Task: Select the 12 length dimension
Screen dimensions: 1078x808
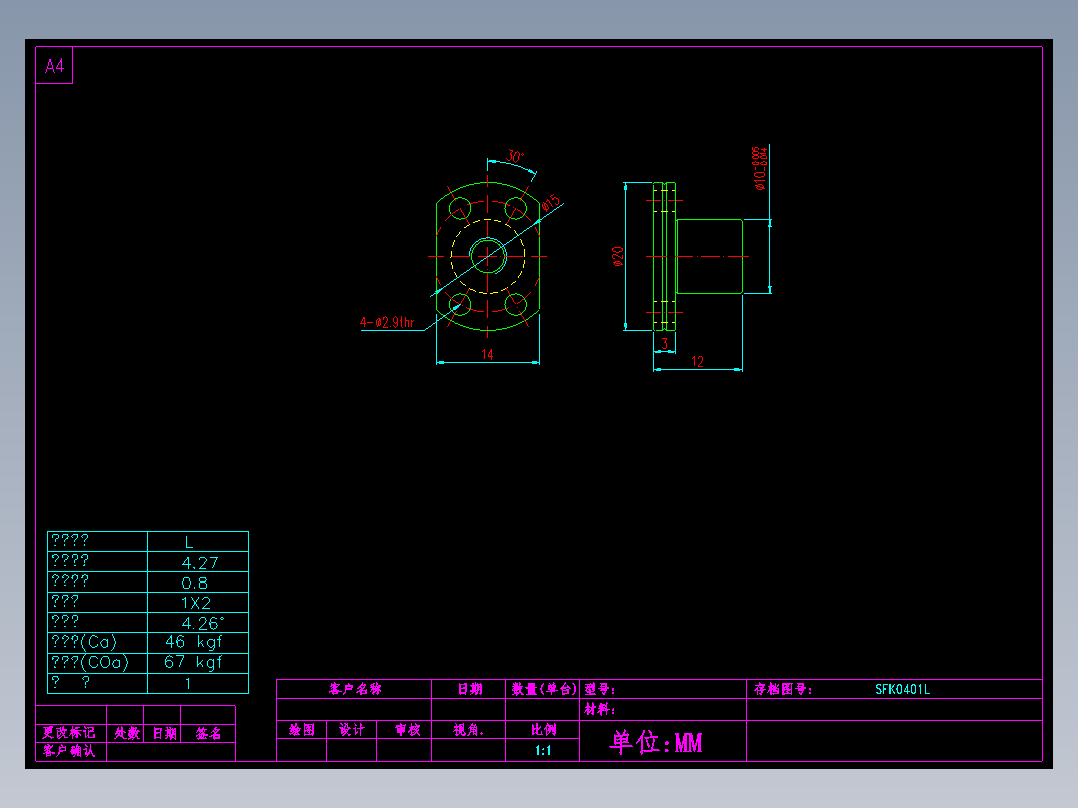Action: (697, 362)
